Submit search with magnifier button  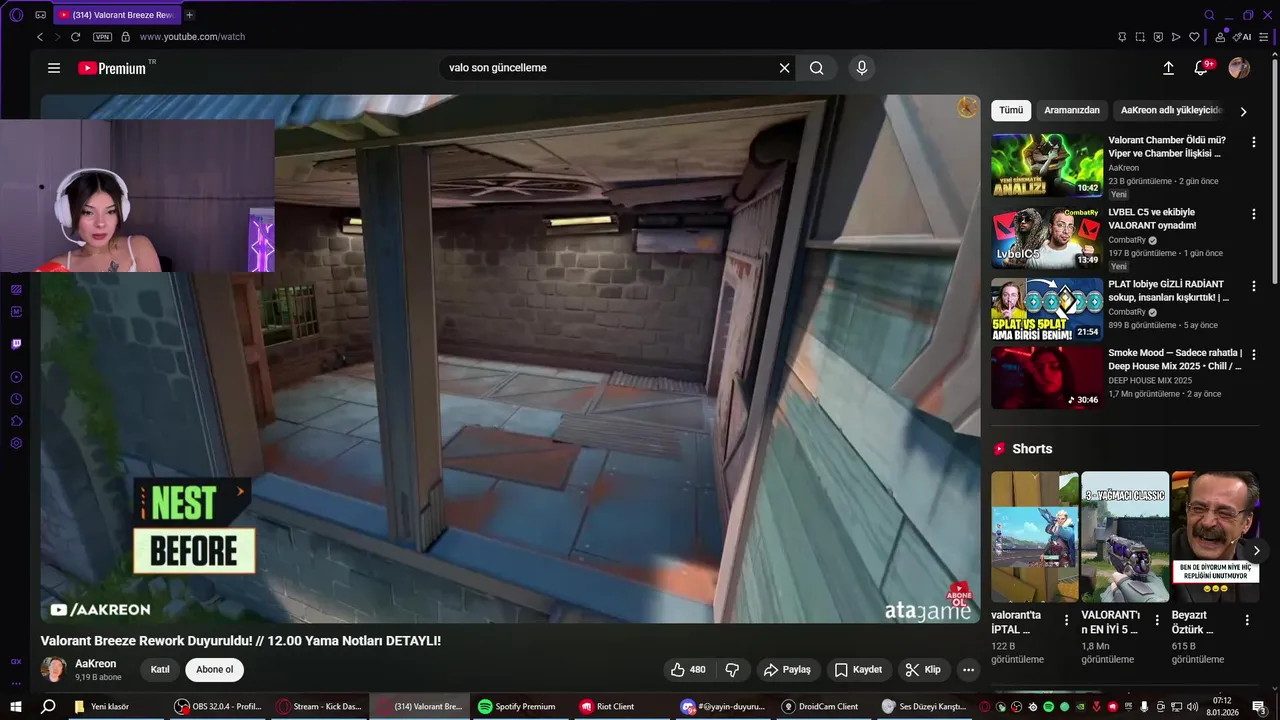[x=817, y=68]
